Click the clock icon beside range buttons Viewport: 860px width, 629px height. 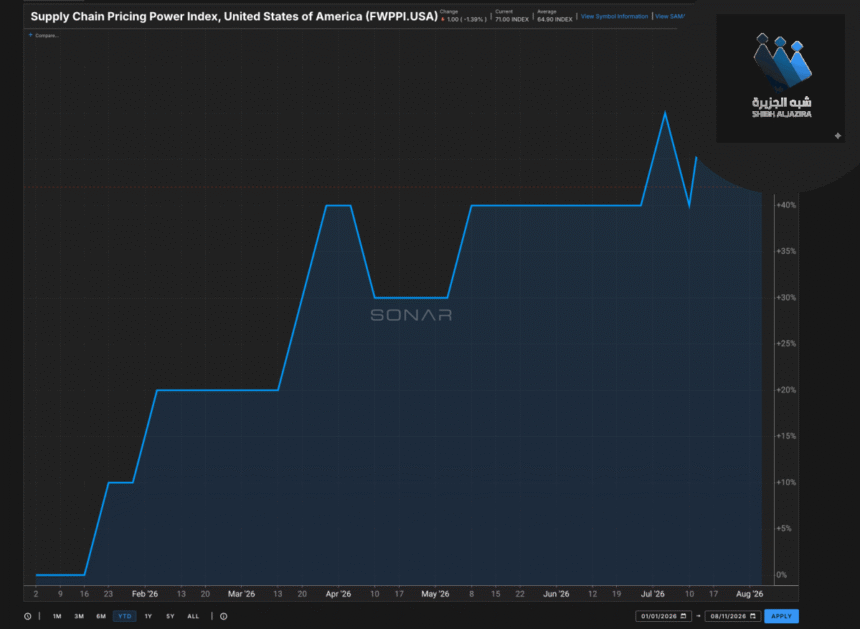pyautogui.click(x=27, y=616)
